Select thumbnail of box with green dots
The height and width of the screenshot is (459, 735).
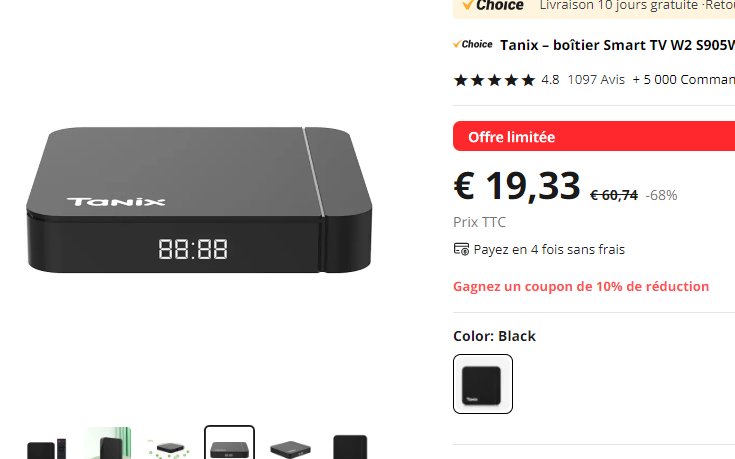(169, 443)
